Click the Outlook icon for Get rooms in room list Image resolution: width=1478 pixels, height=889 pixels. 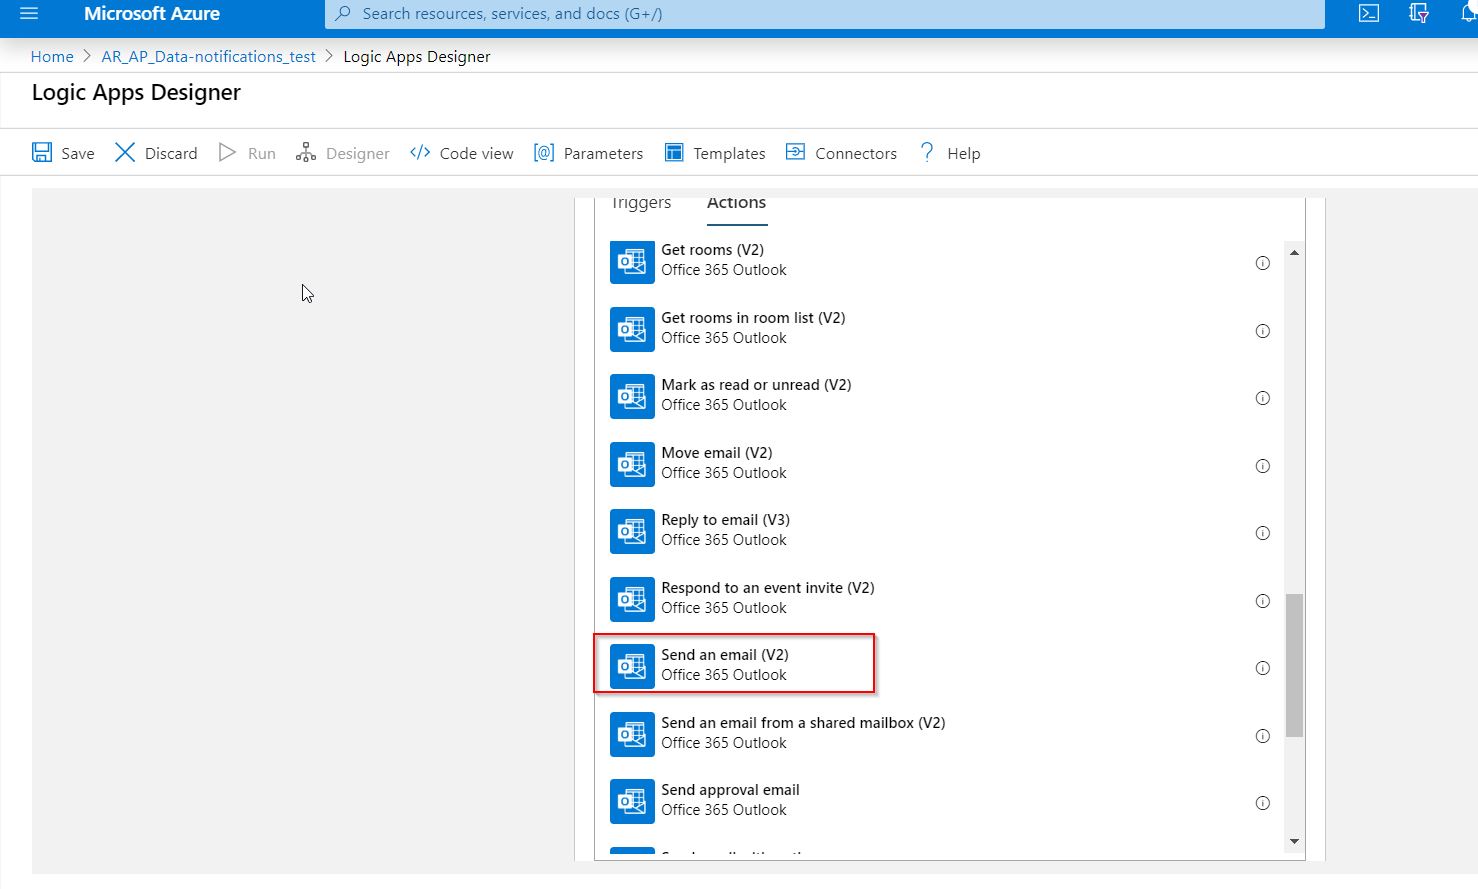point(632,330)
